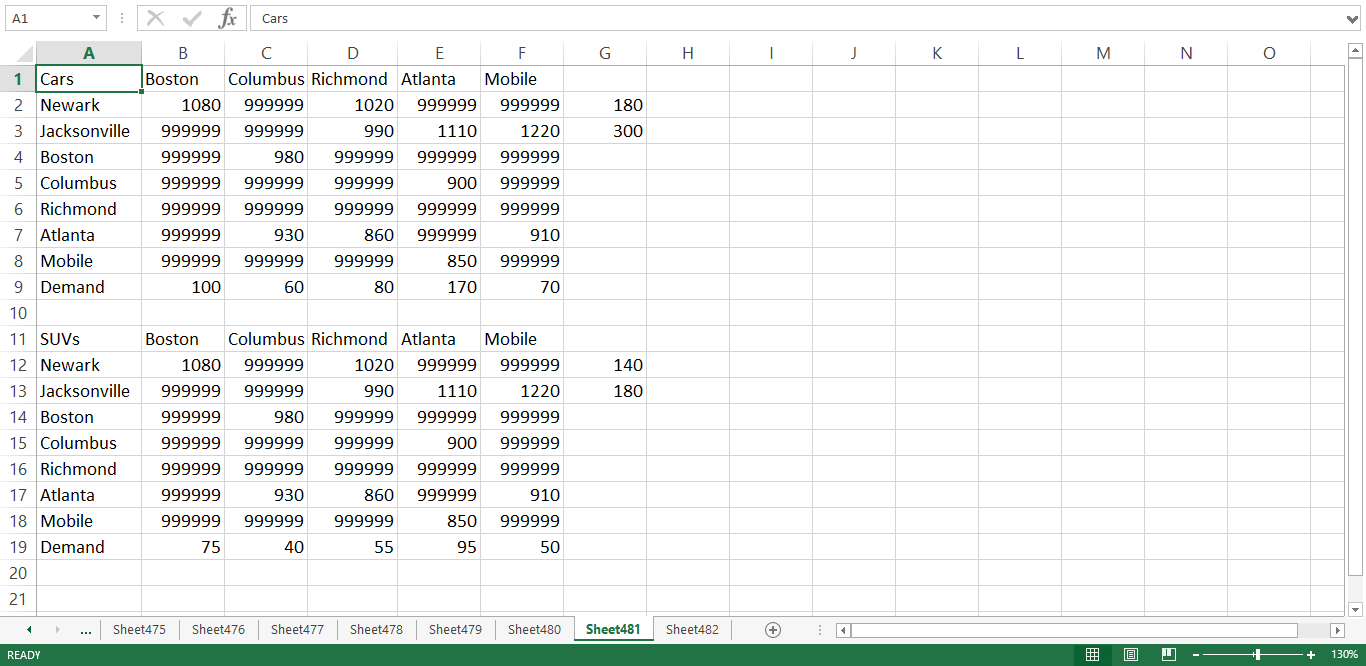Open the Name Box dropdown
This screenshot has height=666, width=1366.
coord(97,17)
